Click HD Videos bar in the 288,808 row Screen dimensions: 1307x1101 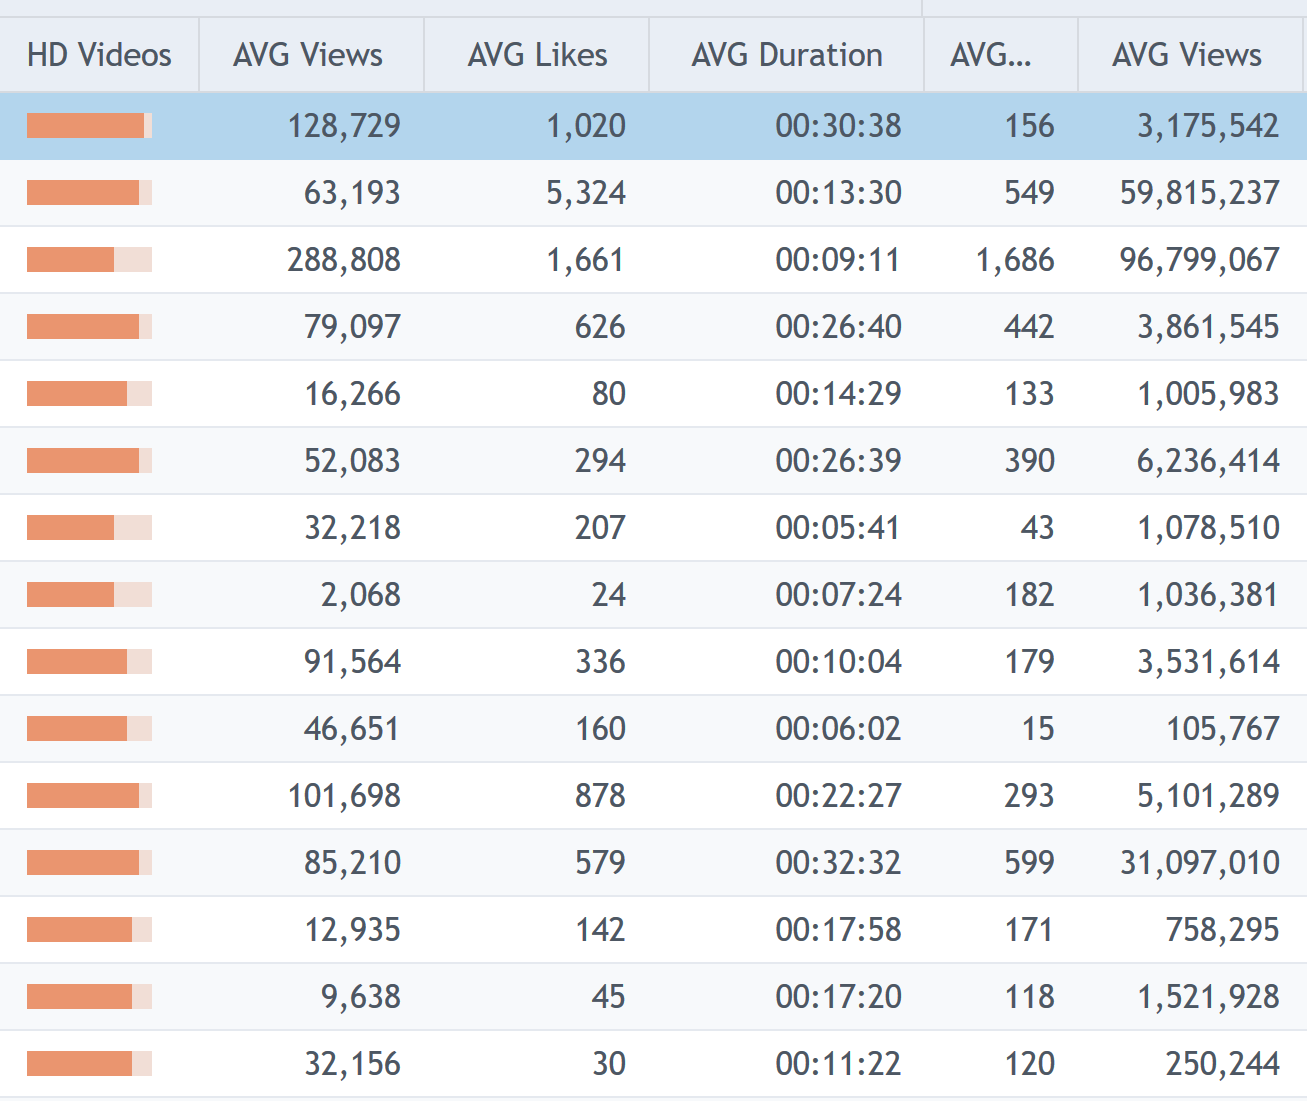coord(89,260)
